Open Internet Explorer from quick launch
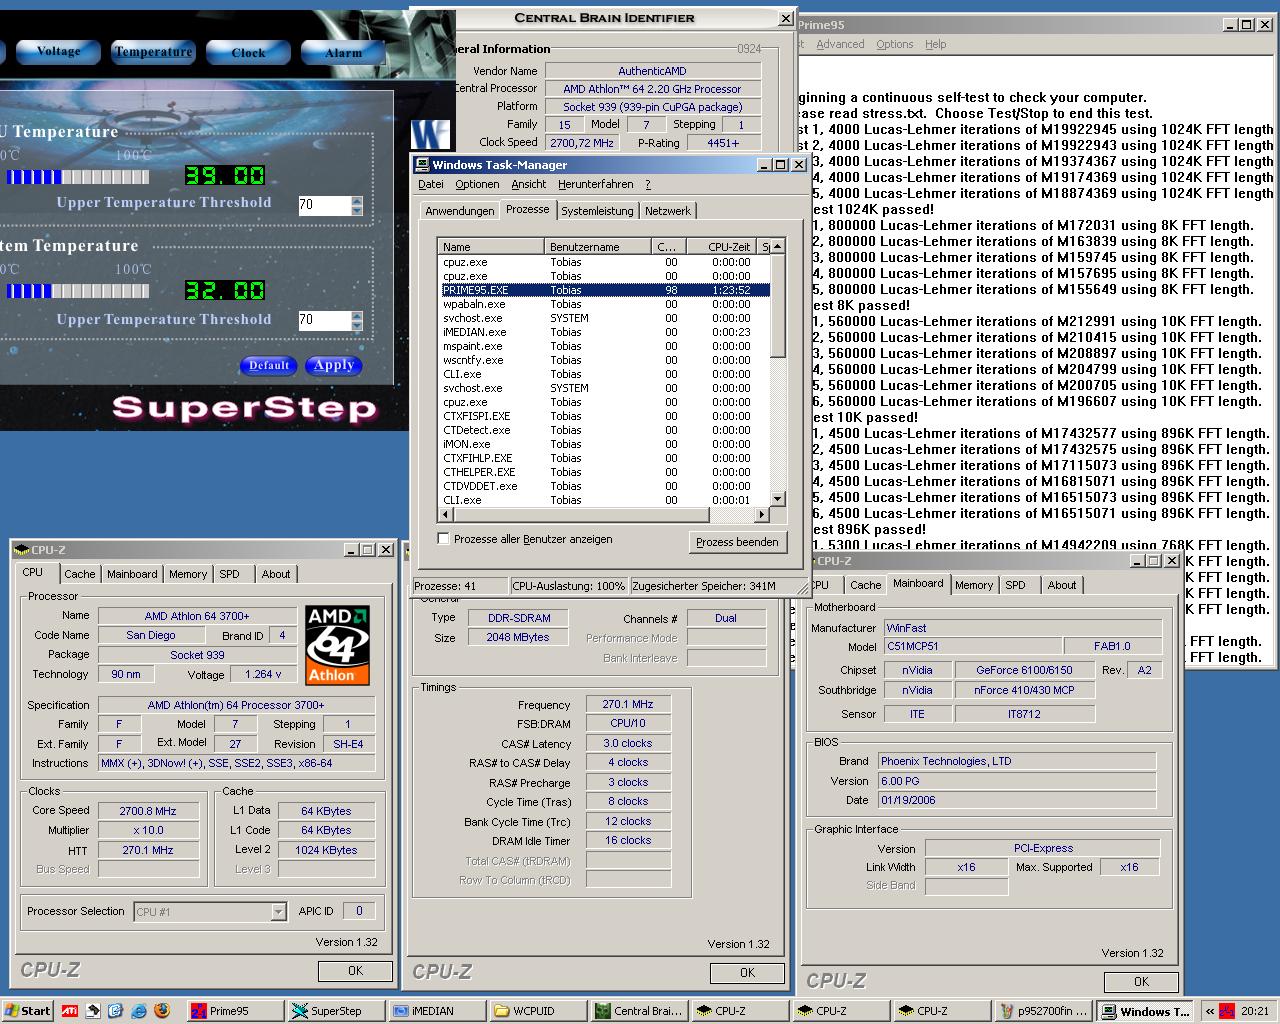Viewport: 1280px width, 1024px height. (x=139, y=1011)
